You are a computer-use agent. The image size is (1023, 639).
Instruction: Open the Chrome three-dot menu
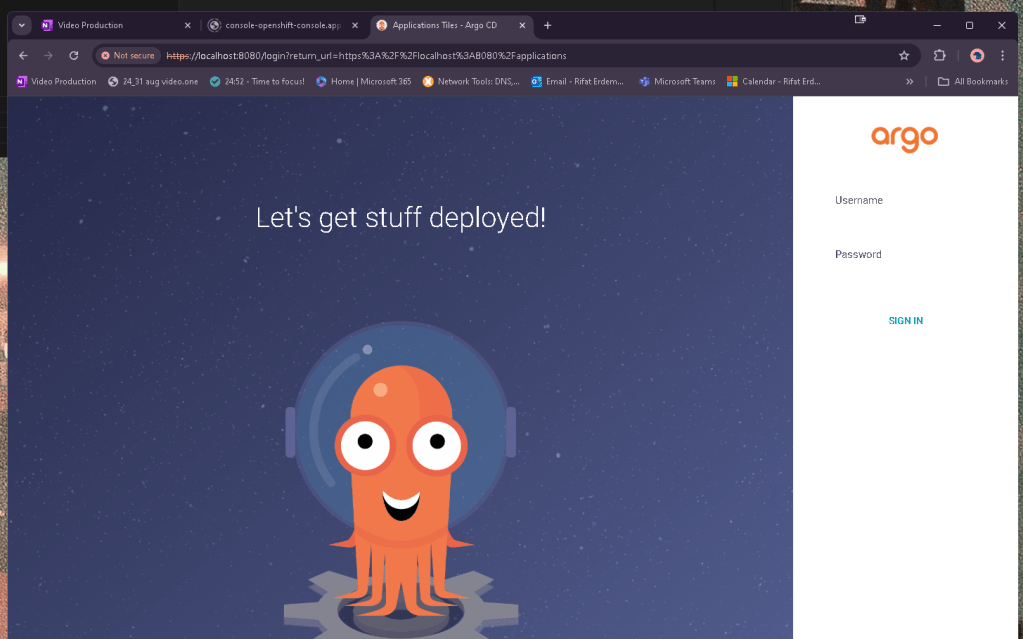pos(1003,55)
